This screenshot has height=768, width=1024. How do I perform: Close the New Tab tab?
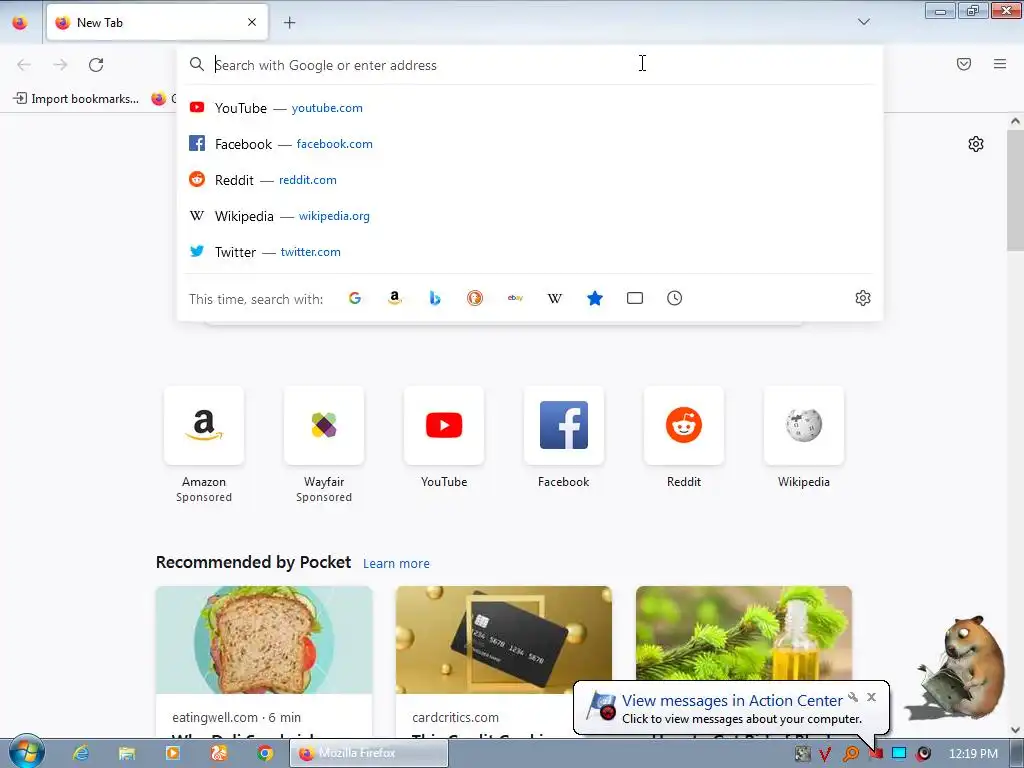pyautogui.click(x=252, y=22)
